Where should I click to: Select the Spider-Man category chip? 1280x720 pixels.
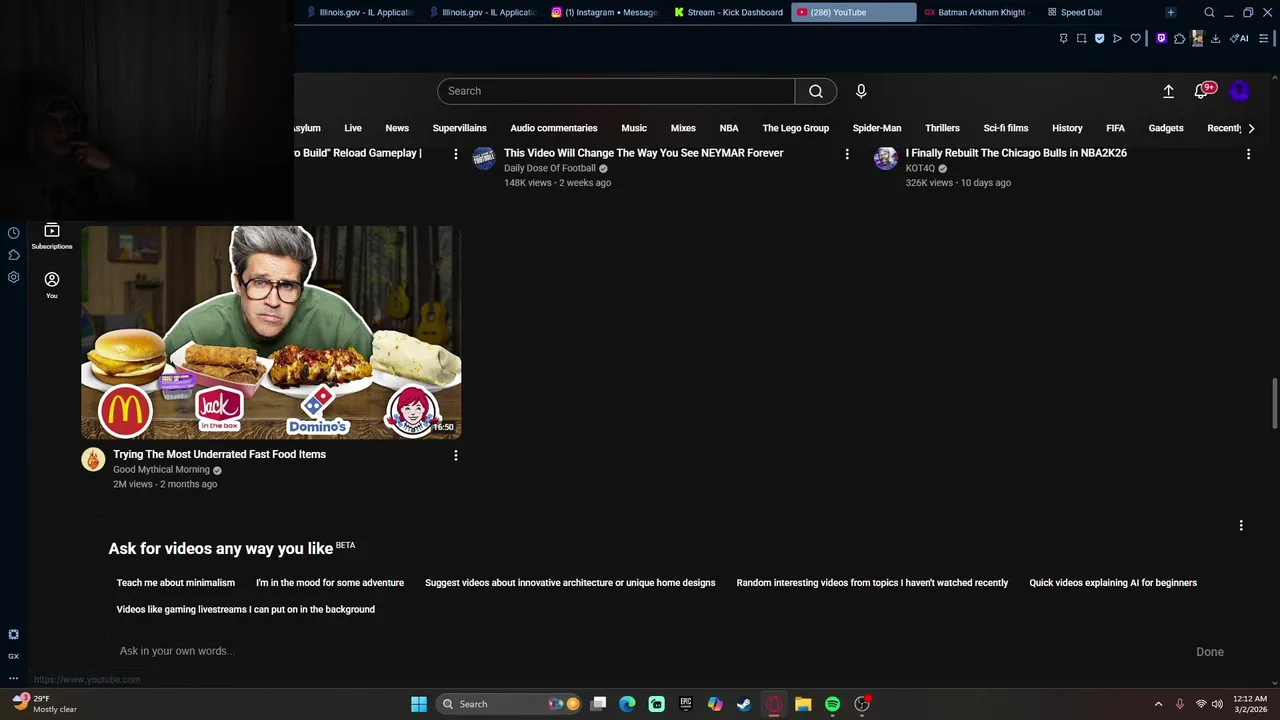[x=877, y=128]
